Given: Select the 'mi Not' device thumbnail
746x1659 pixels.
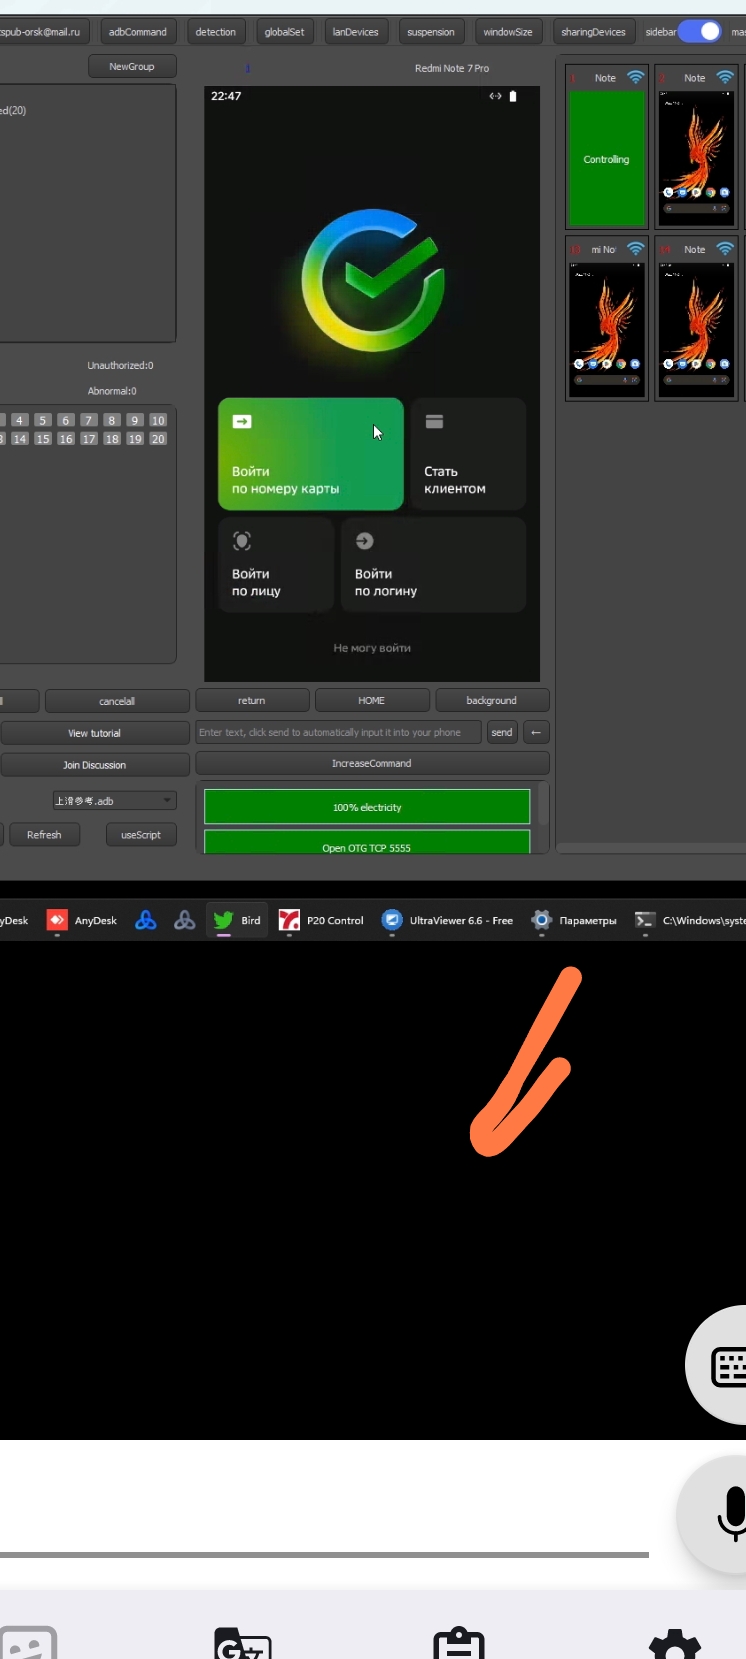Looking at the screenshot, I should (606, 330).
